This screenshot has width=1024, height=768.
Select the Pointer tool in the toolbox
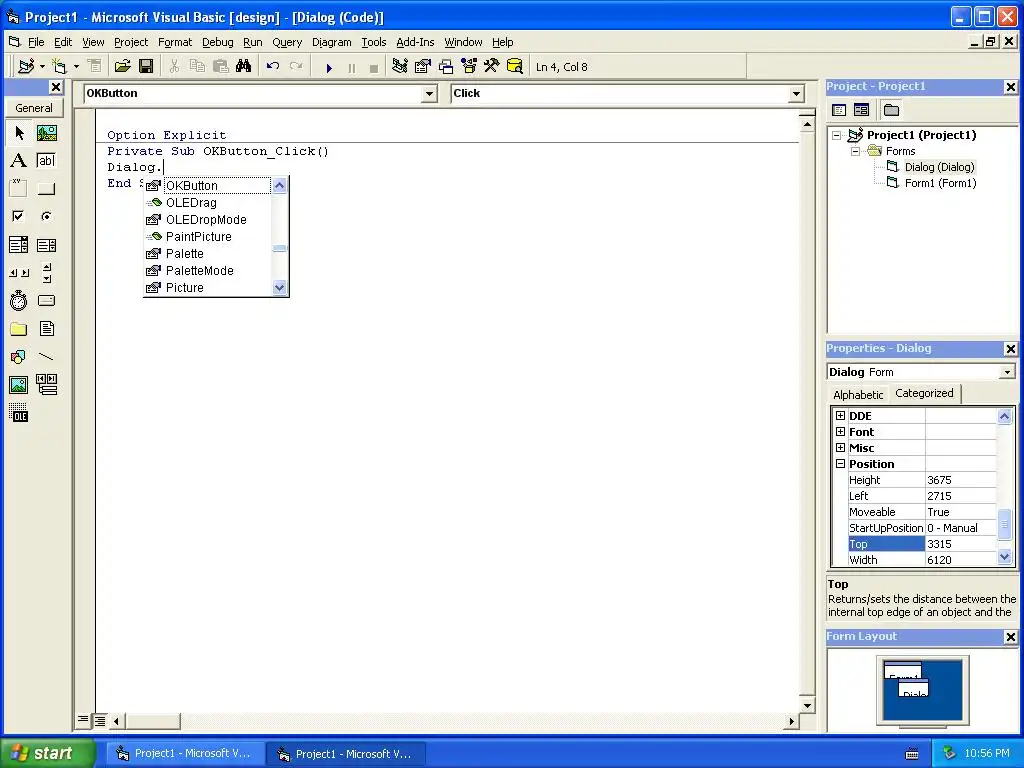point(19,133)
